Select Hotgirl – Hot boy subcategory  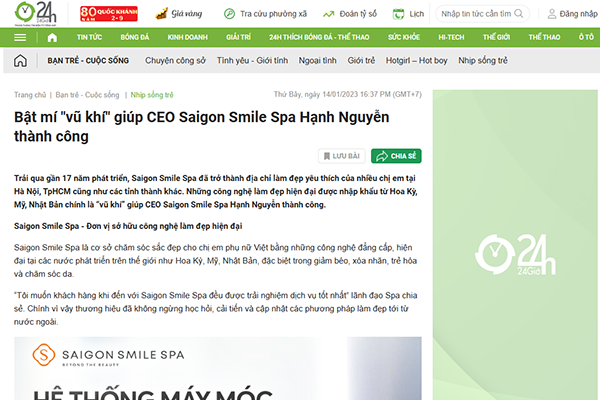pyautogui.click(x=416, y=60)
